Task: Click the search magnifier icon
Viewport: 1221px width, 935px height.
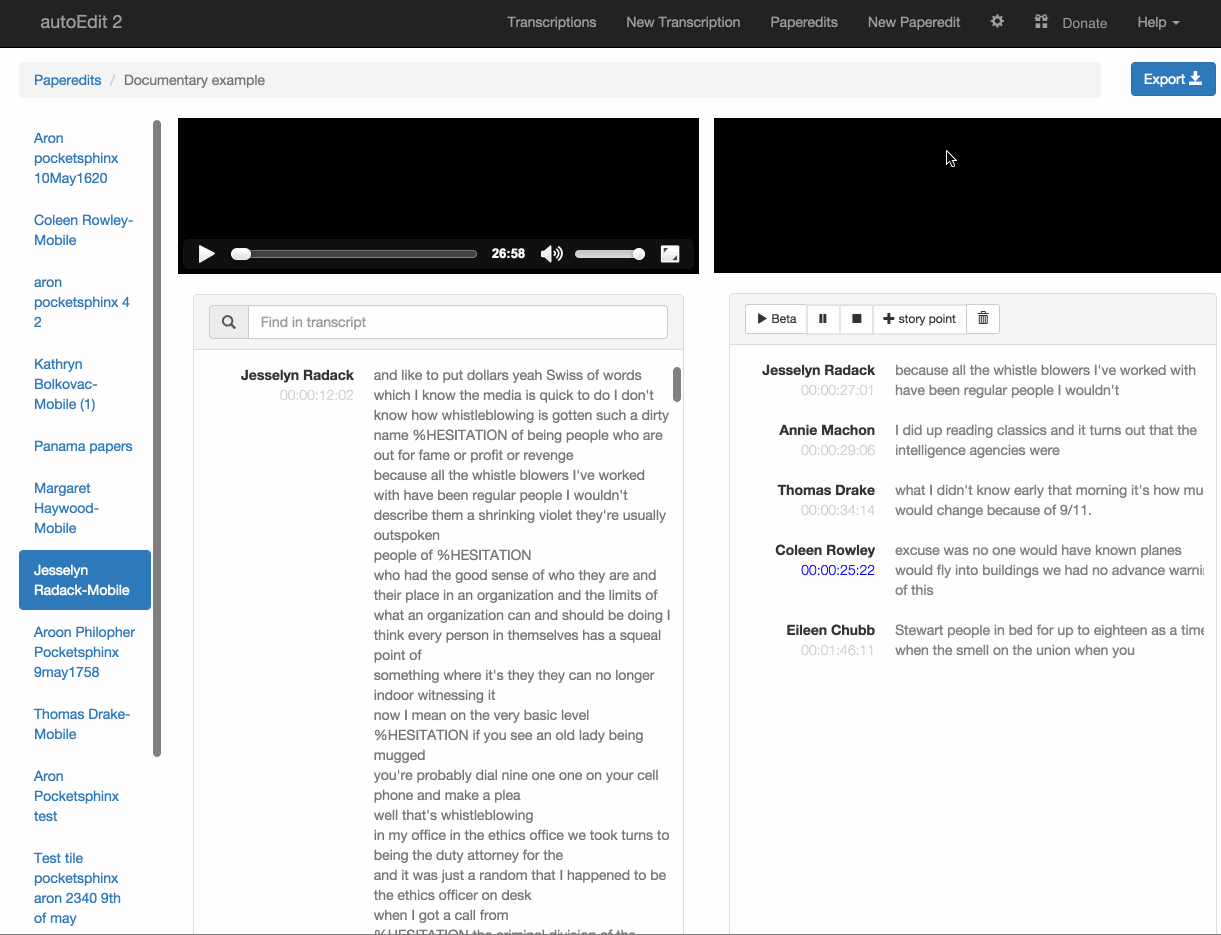Action: pyautogui.click(x=229, y=322)
